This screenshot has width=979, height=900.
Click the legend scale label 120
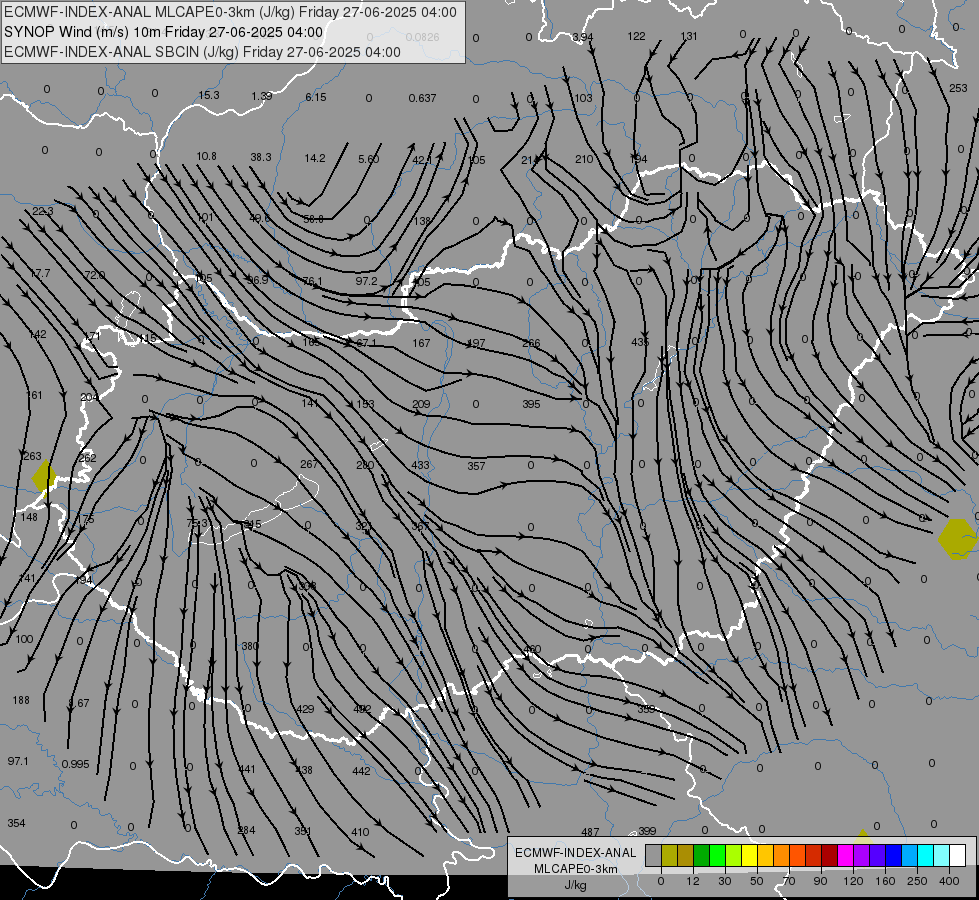point(854,881)
